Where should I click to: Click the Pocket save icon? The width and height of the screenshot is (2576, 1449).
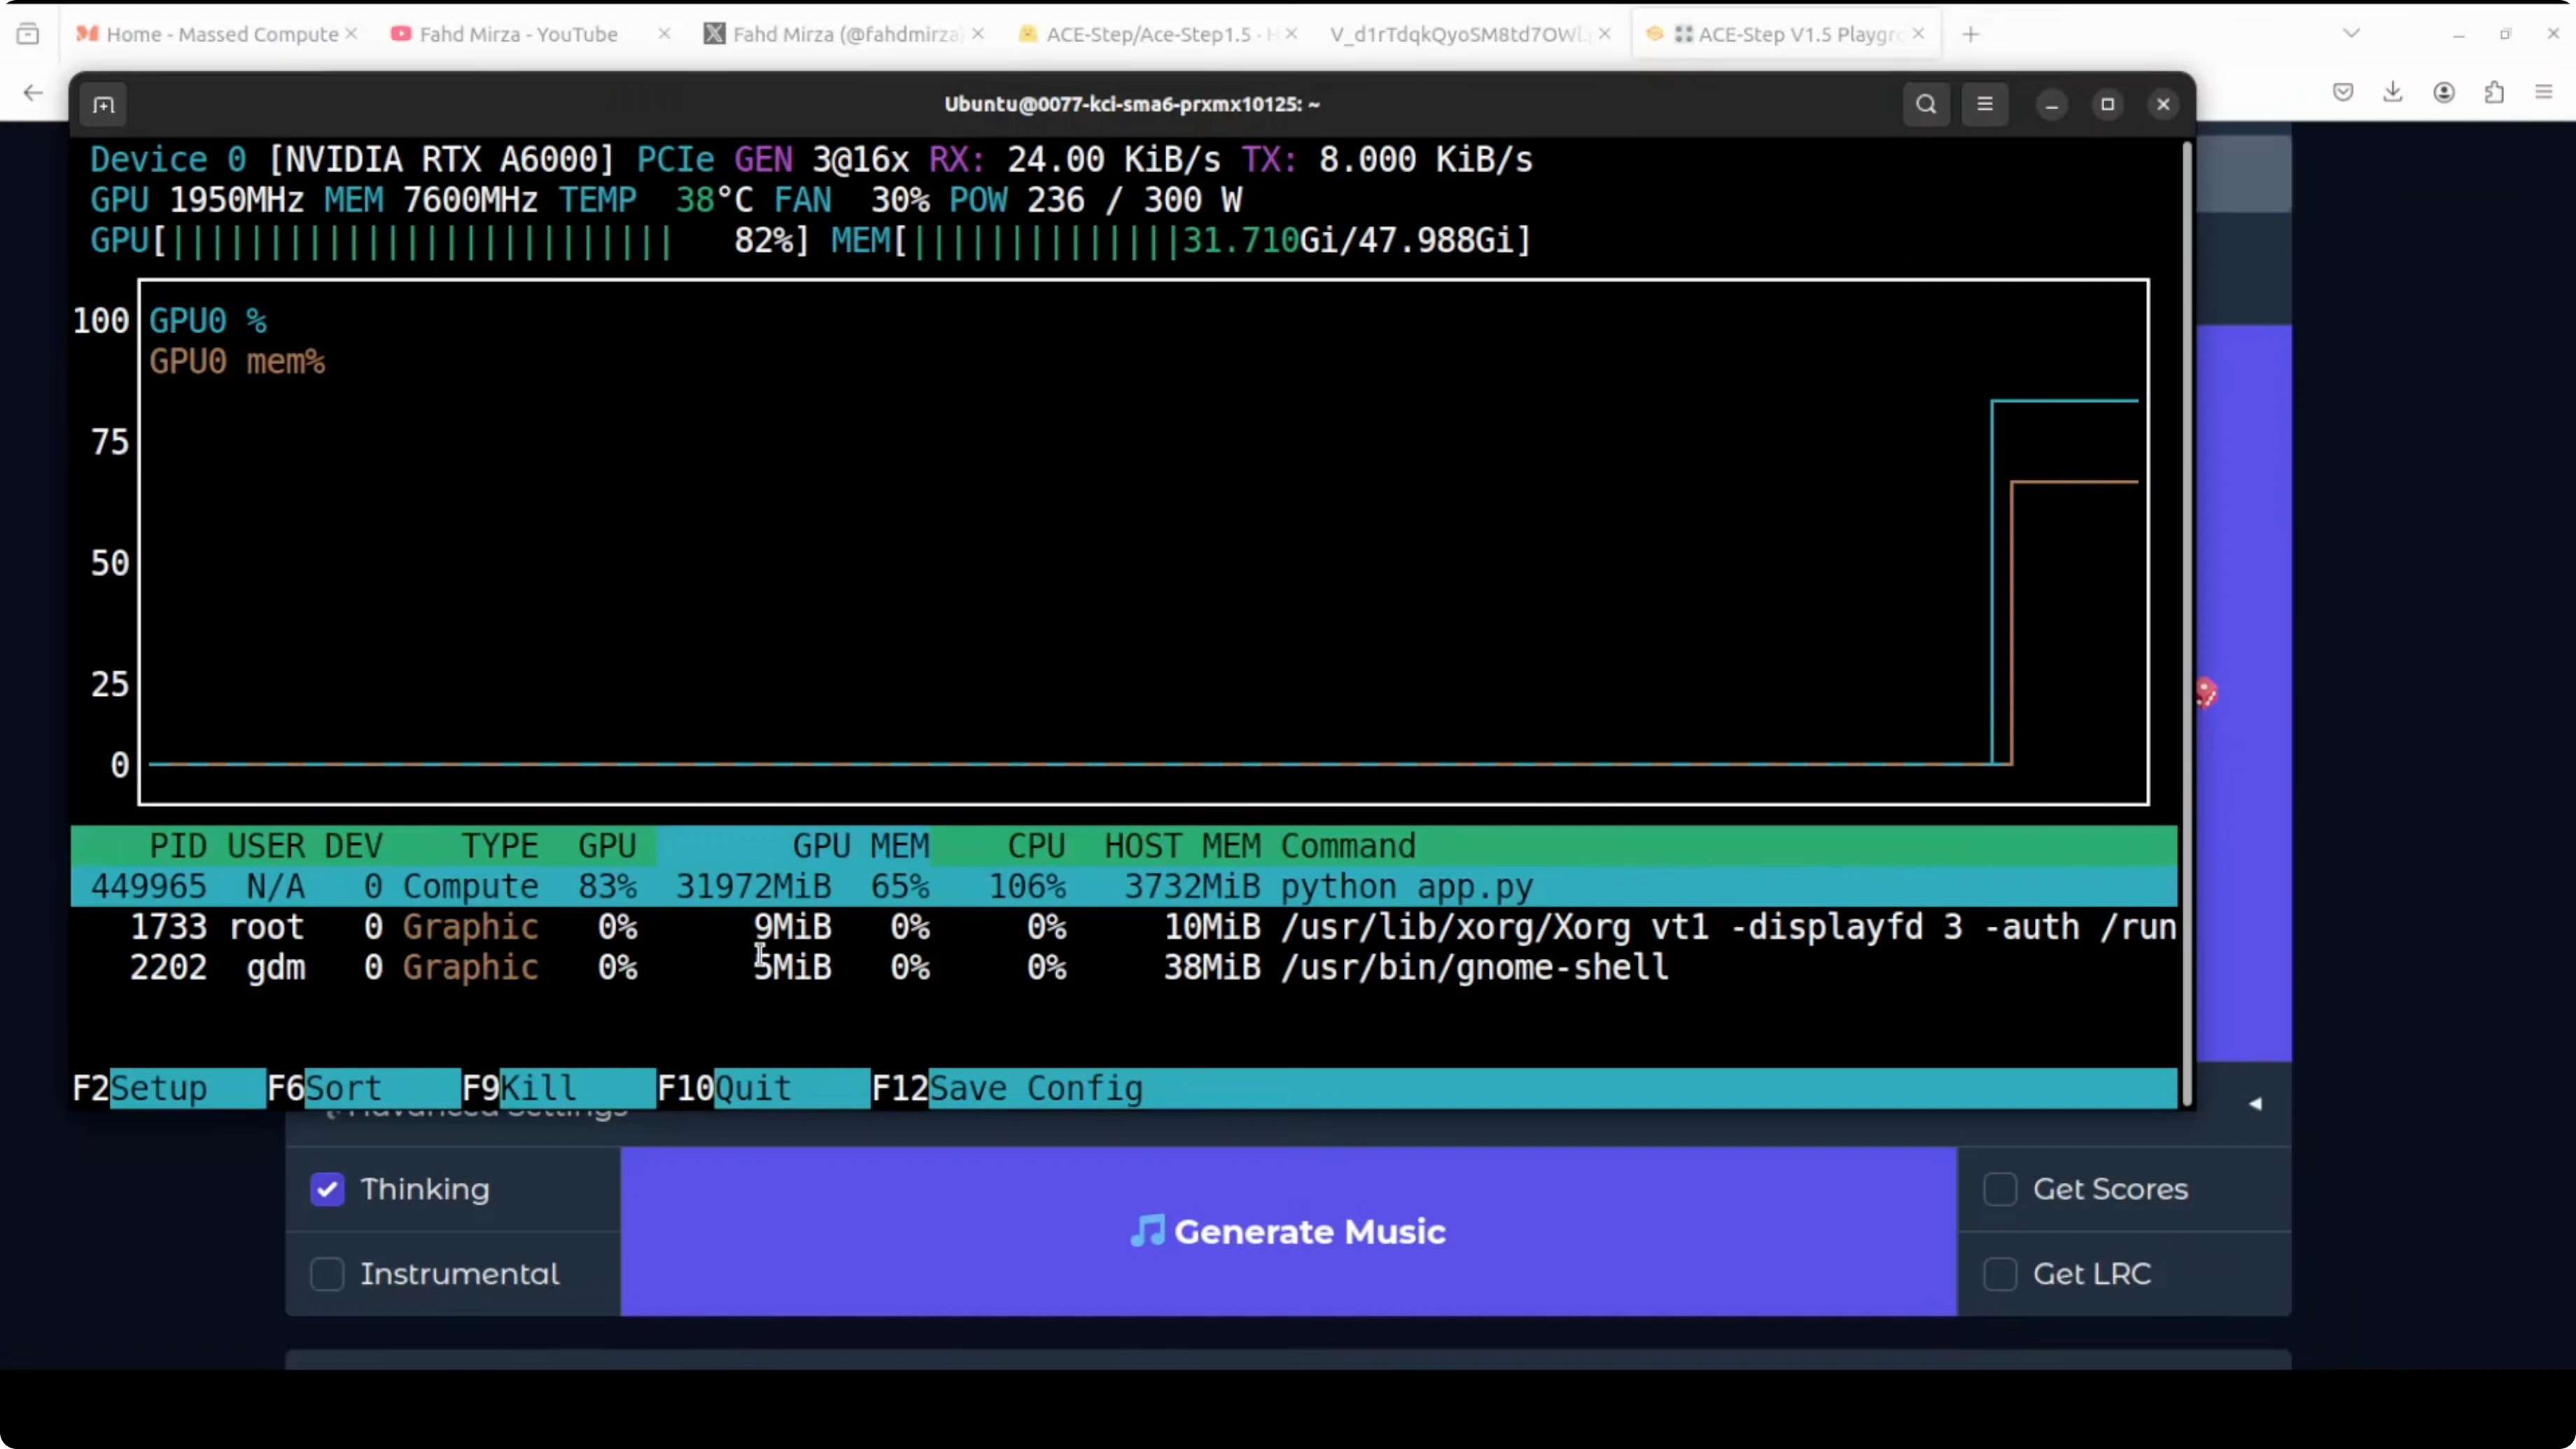[2342, 93]
